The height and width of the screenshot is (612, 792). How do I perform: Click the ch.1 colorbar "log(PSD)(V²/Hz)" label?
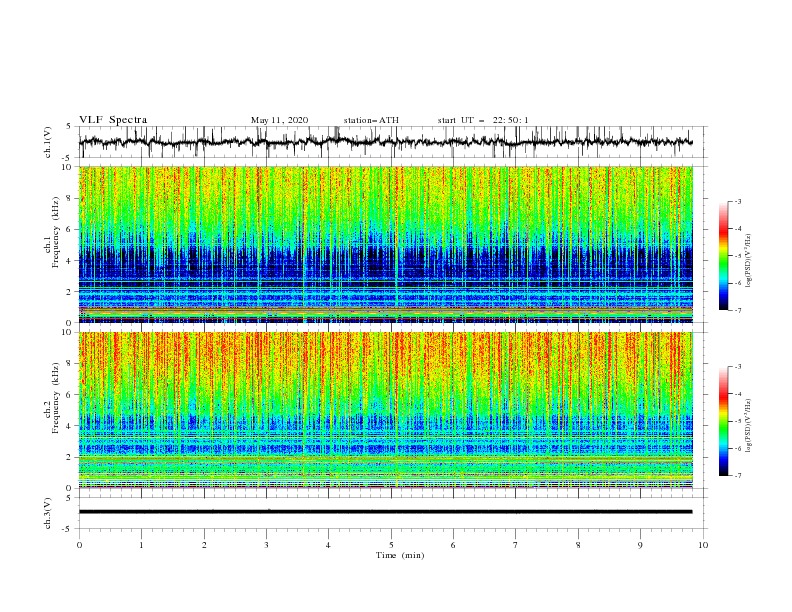748,261
